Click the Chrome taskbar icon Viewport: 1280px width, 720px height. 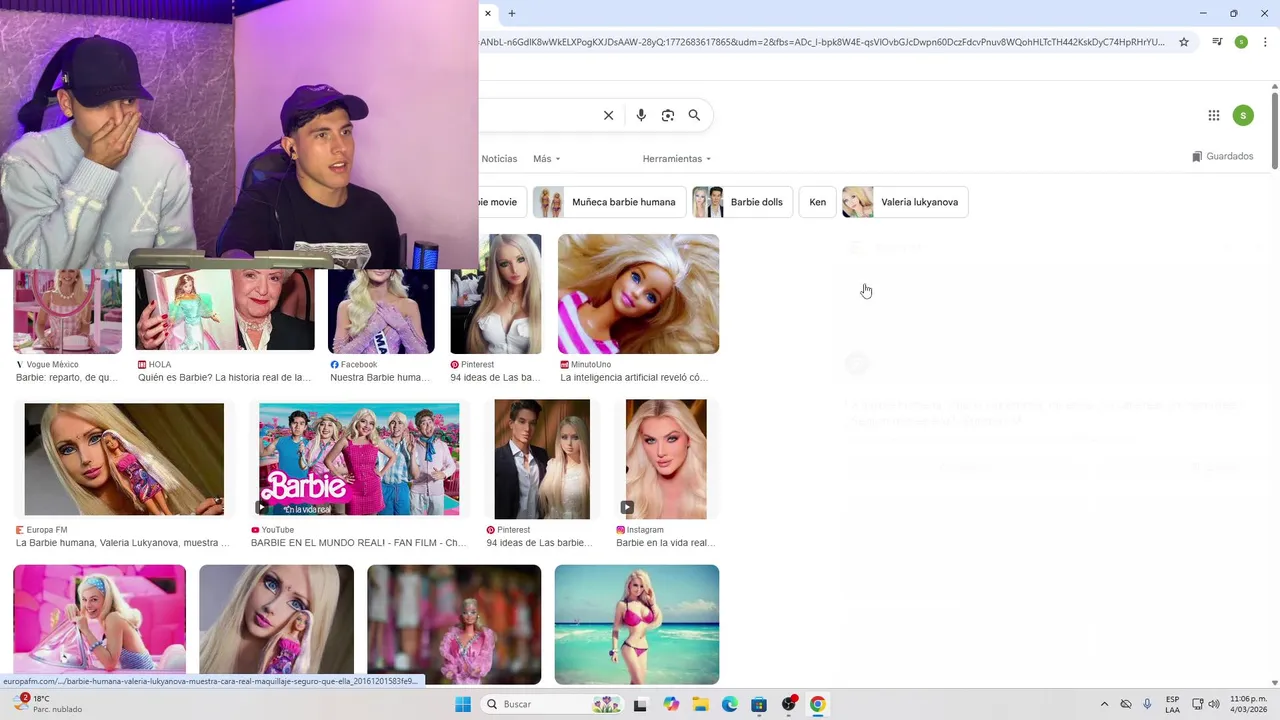818,704
